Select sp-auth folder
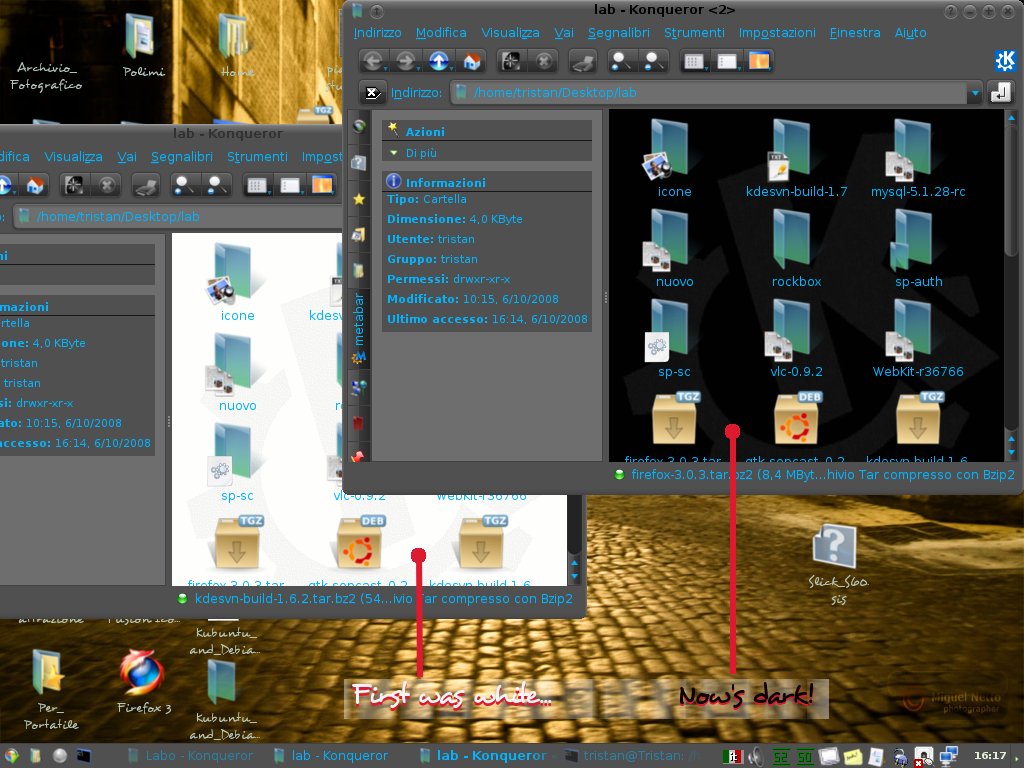Screen dimensions: 1024x768 point(918,249)
